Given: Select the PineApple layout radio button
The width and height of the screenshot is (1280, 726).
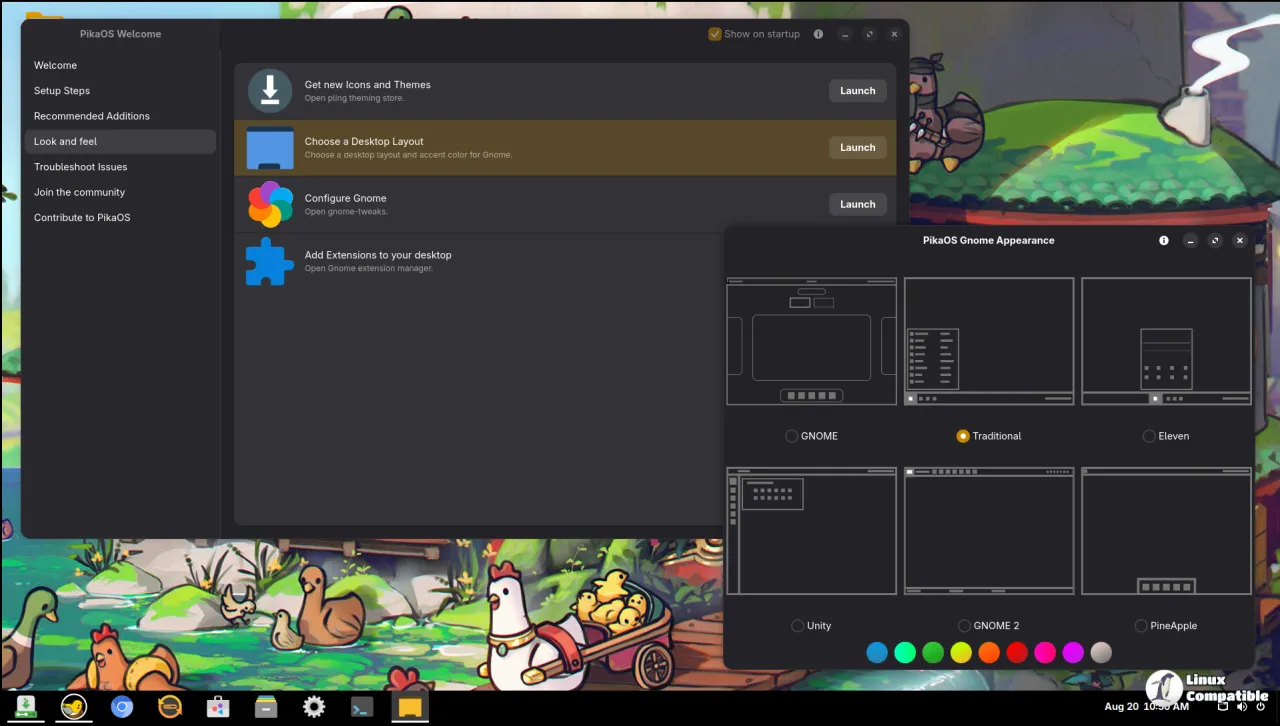Looking at the screenshot, I should [x=1141, y=626].
